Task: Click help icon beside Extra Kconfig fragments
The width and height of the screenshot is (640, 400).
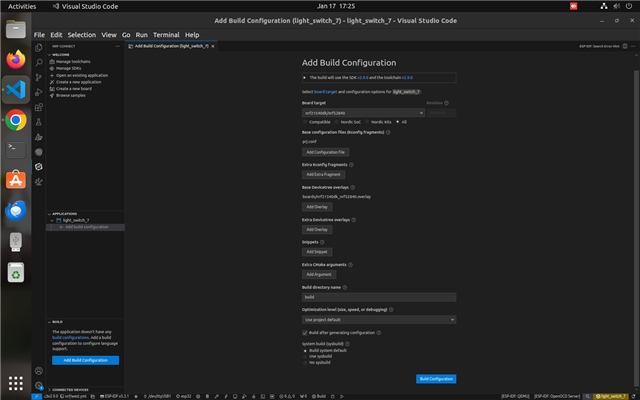Action: 351,164
